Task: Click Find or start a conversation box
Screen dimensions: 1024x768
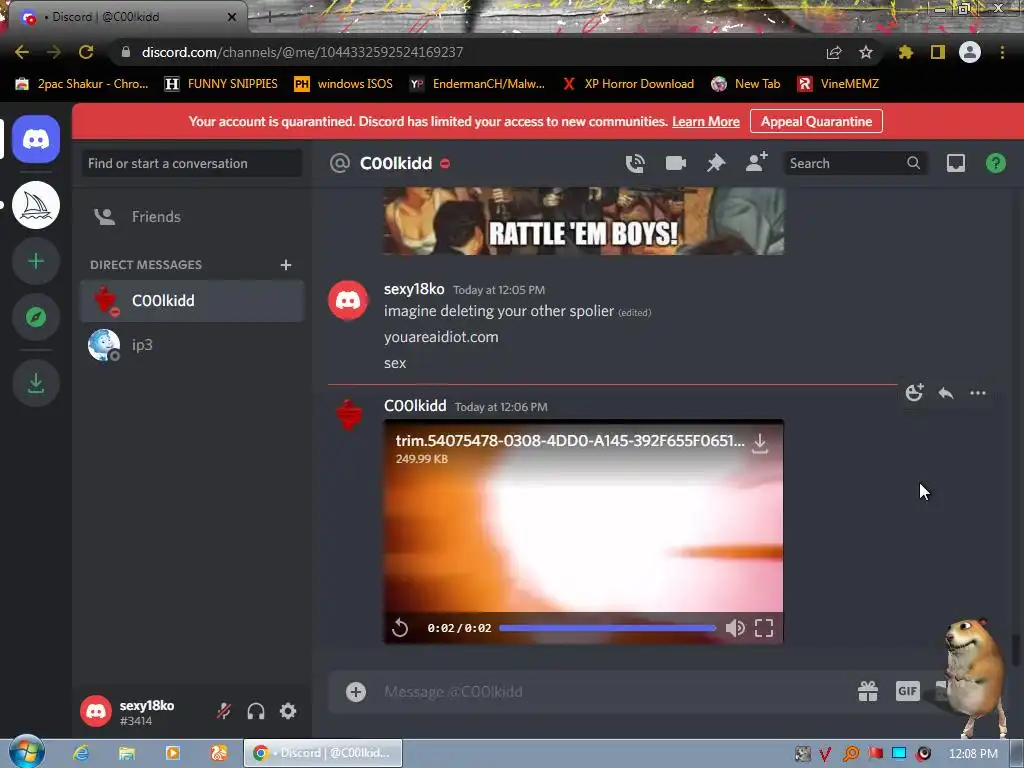Action: (192, 163)
